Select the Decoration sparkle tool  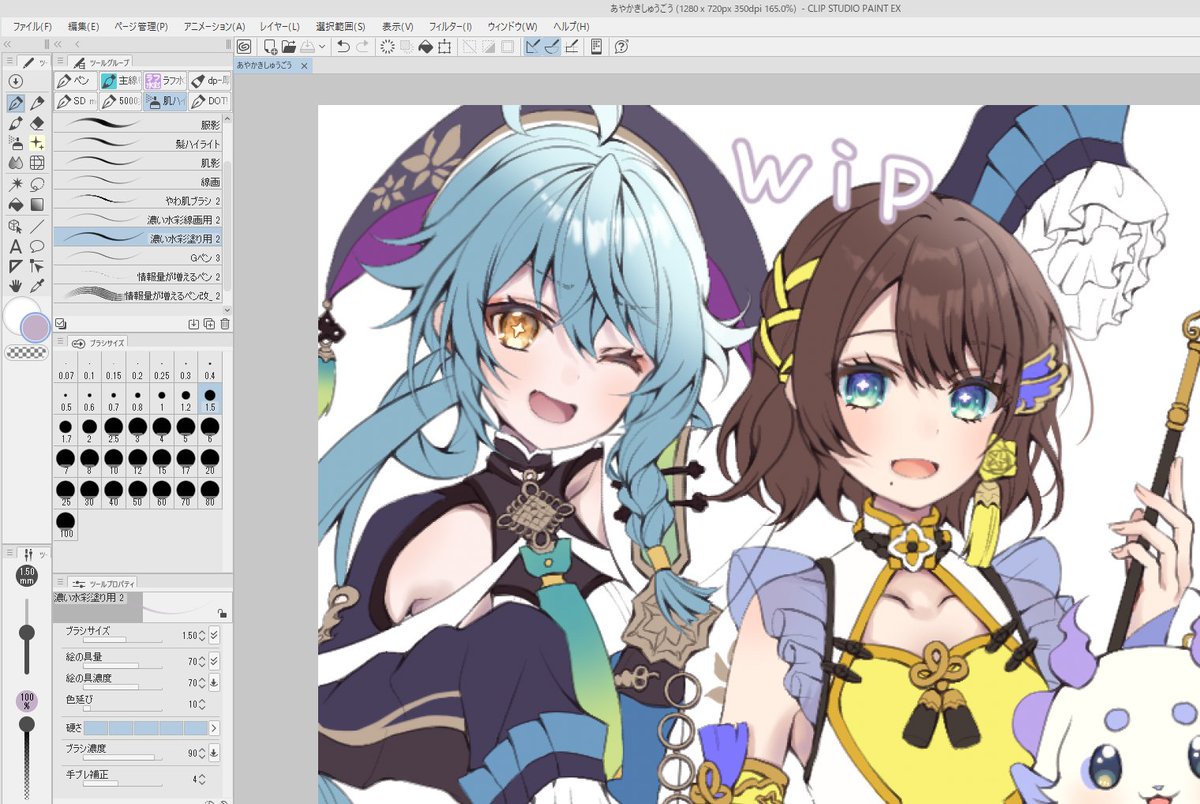37,143
